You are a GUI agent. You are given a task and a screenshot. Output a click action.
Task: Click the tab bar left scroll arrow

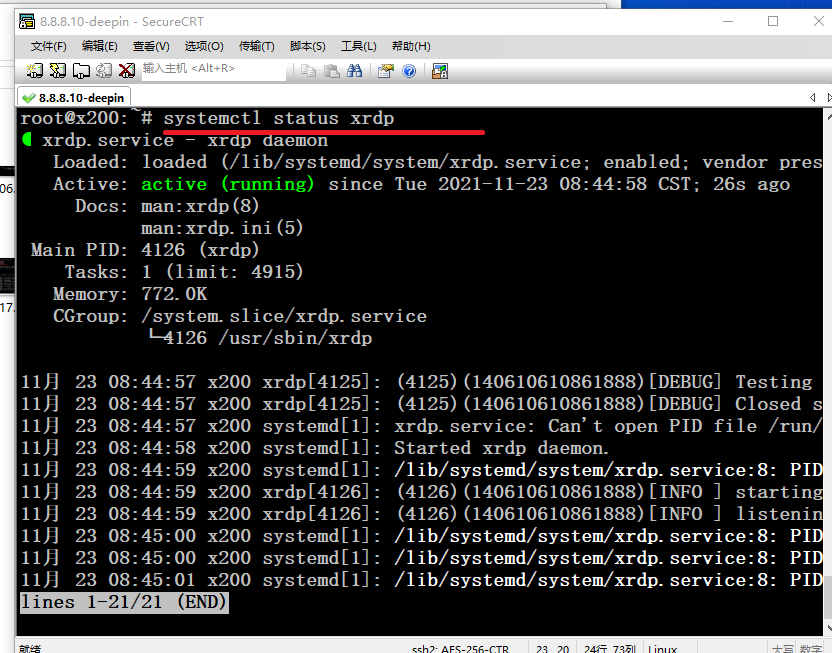[x=812, y=98]
